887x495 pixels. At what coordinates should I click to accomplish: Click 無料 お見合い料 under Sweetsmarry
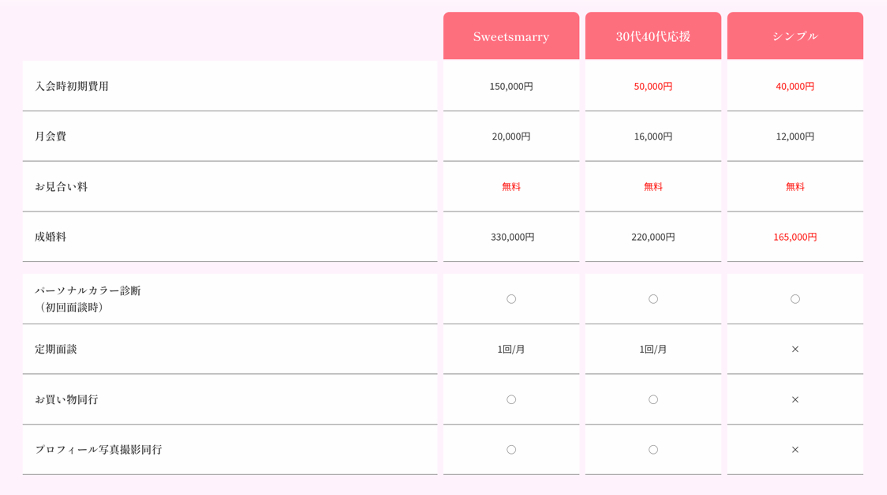(x=511, y=186)
